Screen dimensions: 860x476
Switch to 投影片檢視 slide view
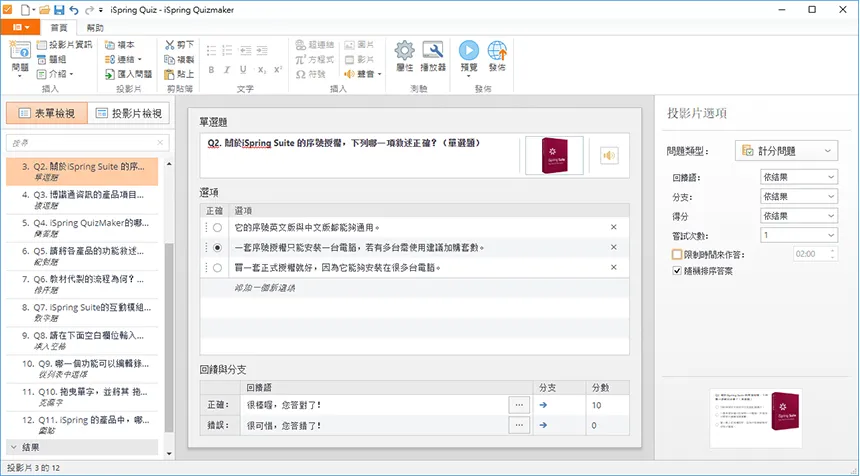129,114
